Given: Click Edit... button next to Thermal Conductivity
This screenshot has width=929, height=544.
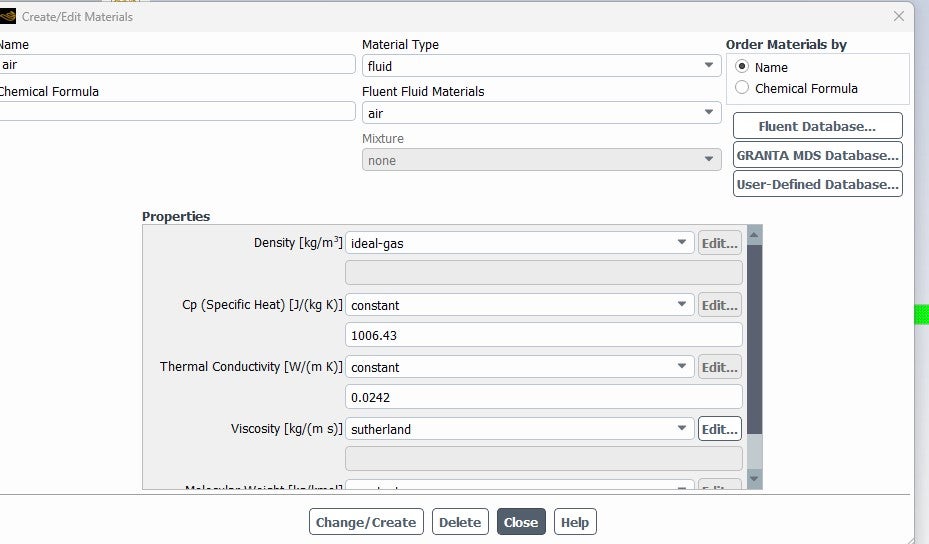Looking at the screenshot, I should coord(719,367).
